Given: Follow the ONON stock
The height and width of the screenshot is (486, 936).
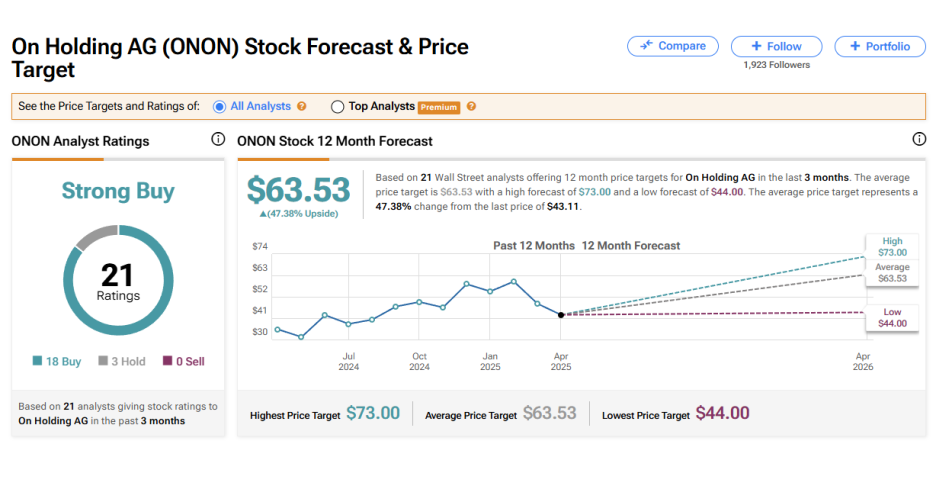Looking at the screenshot, I should pyautogui.click(x=776, y=46).
